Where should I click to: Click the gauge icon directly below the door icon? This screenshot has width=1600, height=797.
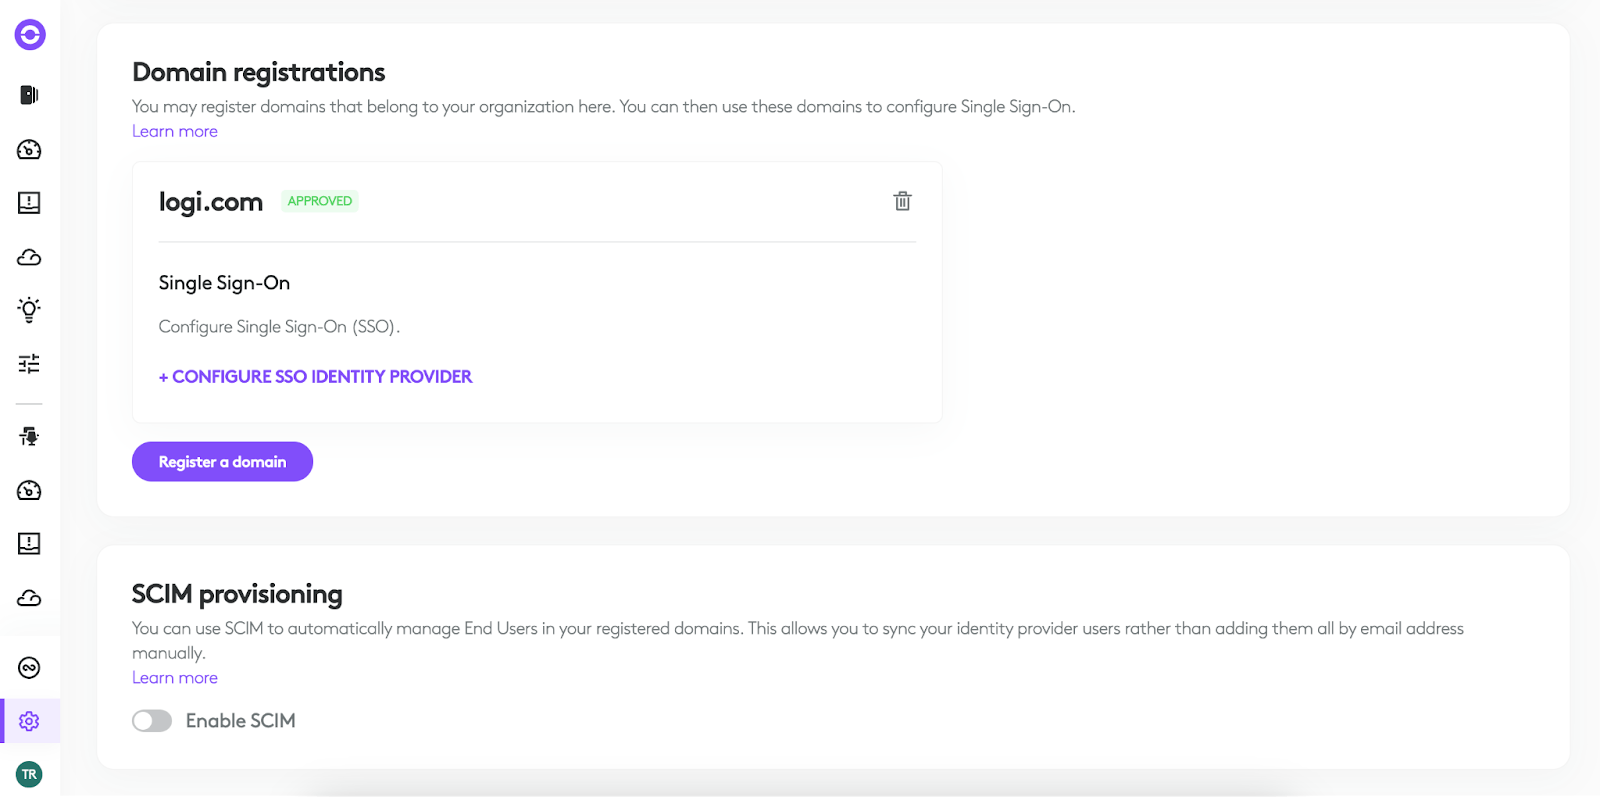pyautogui.click(x=29, y=150)
